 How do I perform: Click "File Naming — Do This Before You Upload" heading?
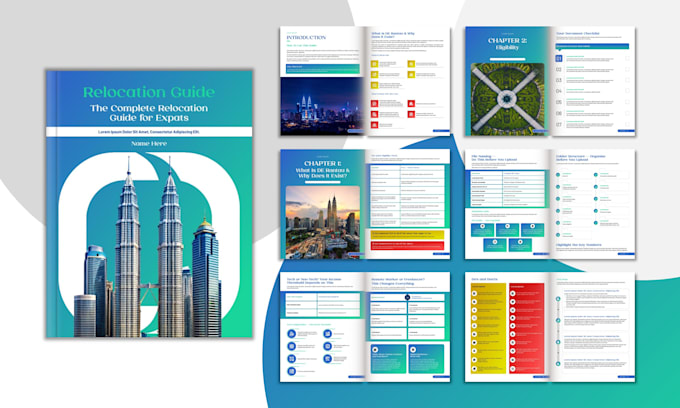[x=494, y=158]
